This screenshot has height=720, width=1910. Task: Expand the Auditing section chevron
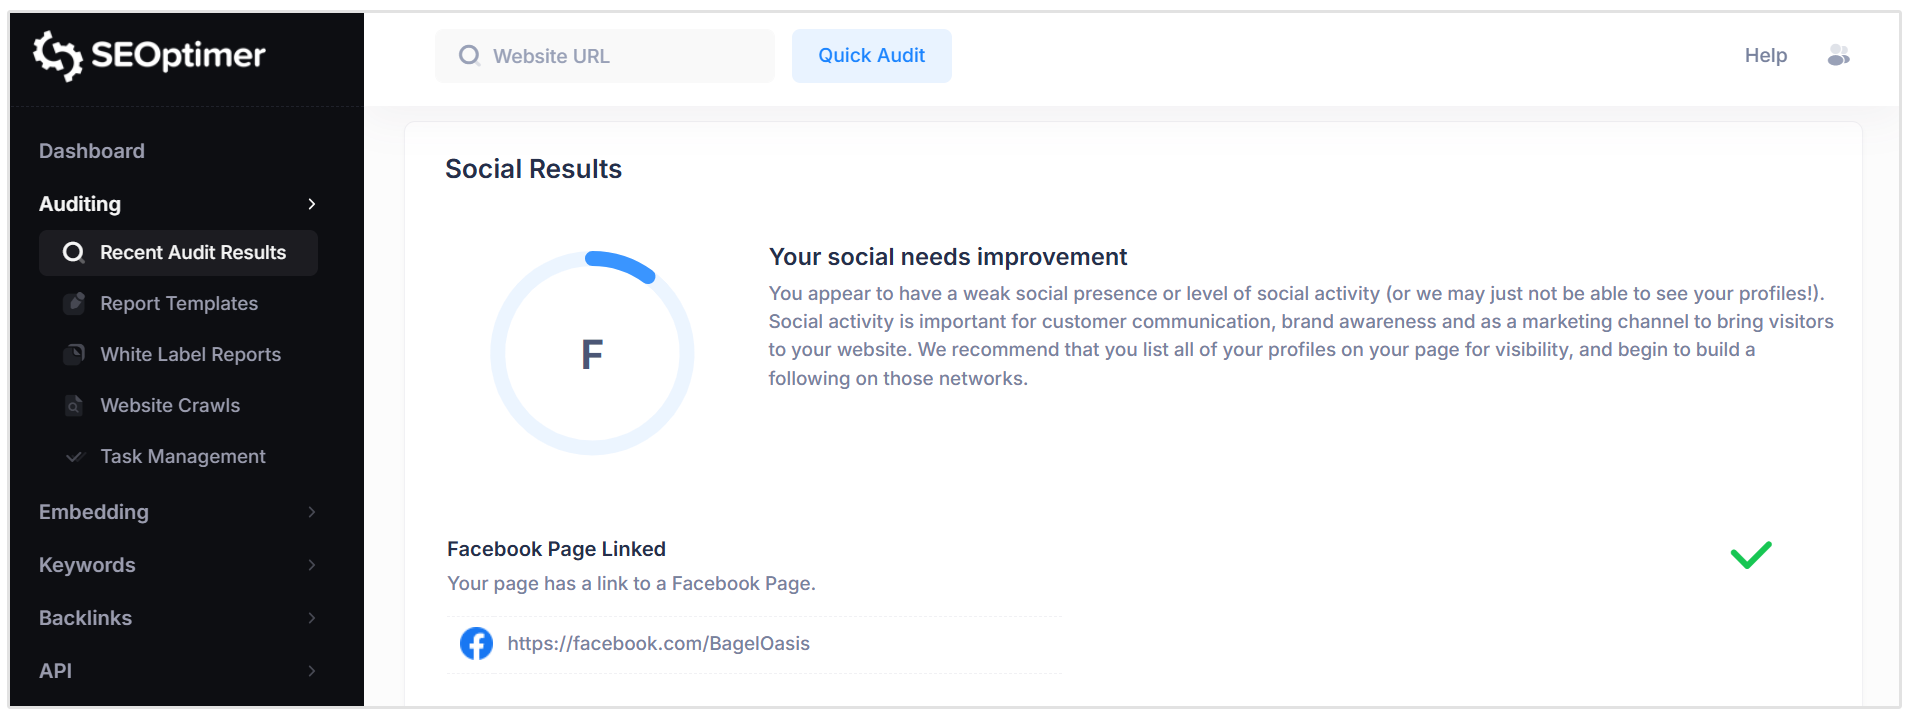click(311, 204)
